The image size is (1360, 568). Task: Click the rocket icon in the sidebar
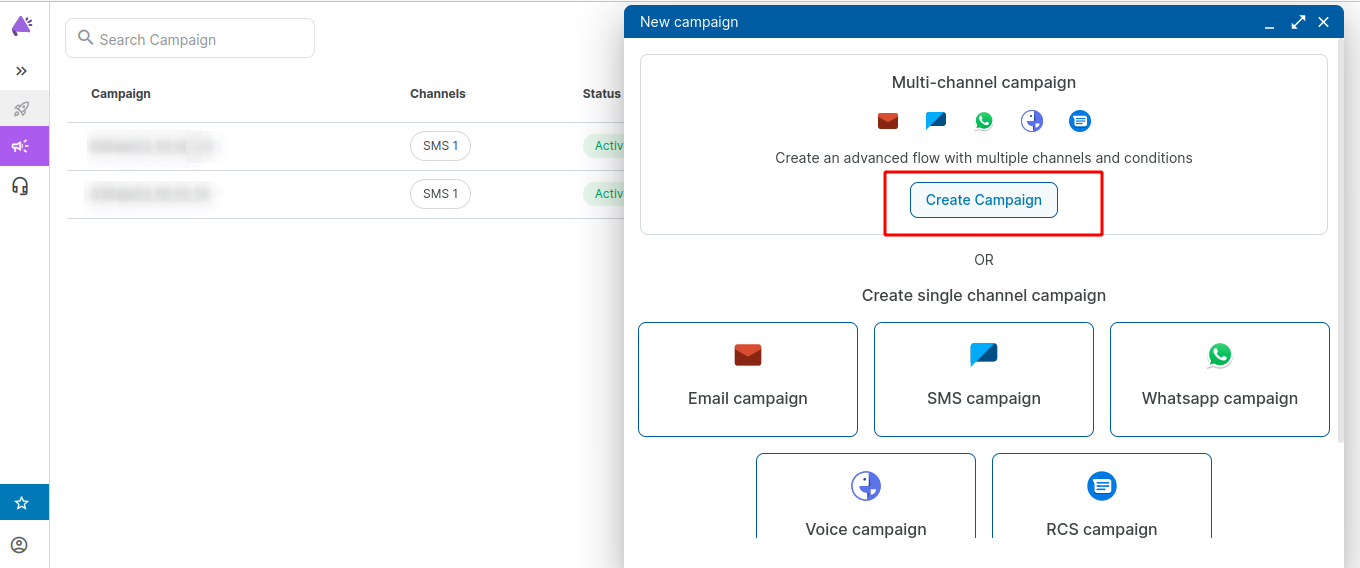coord(21,109)
